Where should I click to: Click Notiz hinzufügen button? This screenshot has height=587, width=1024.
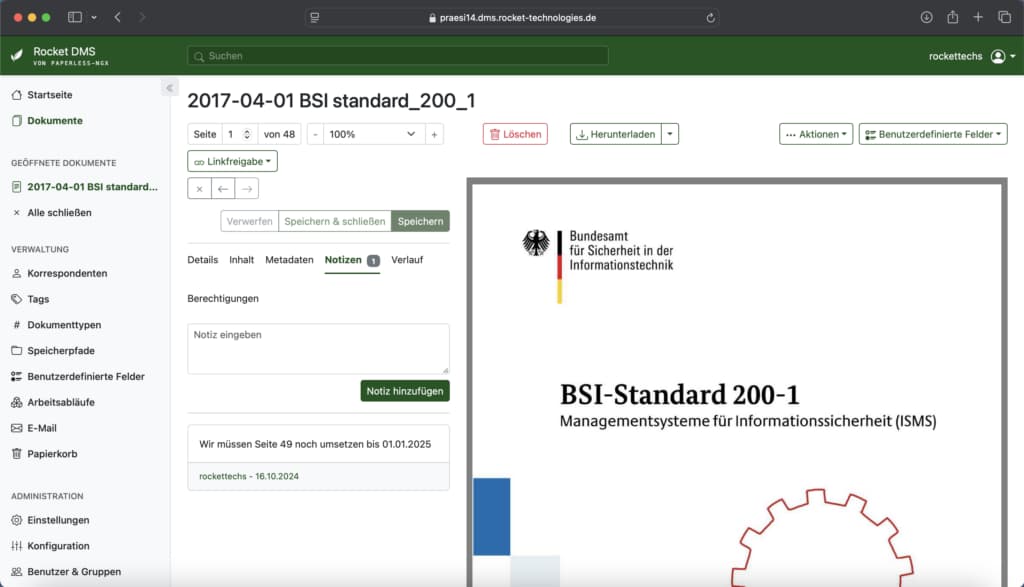coord(405,391)
